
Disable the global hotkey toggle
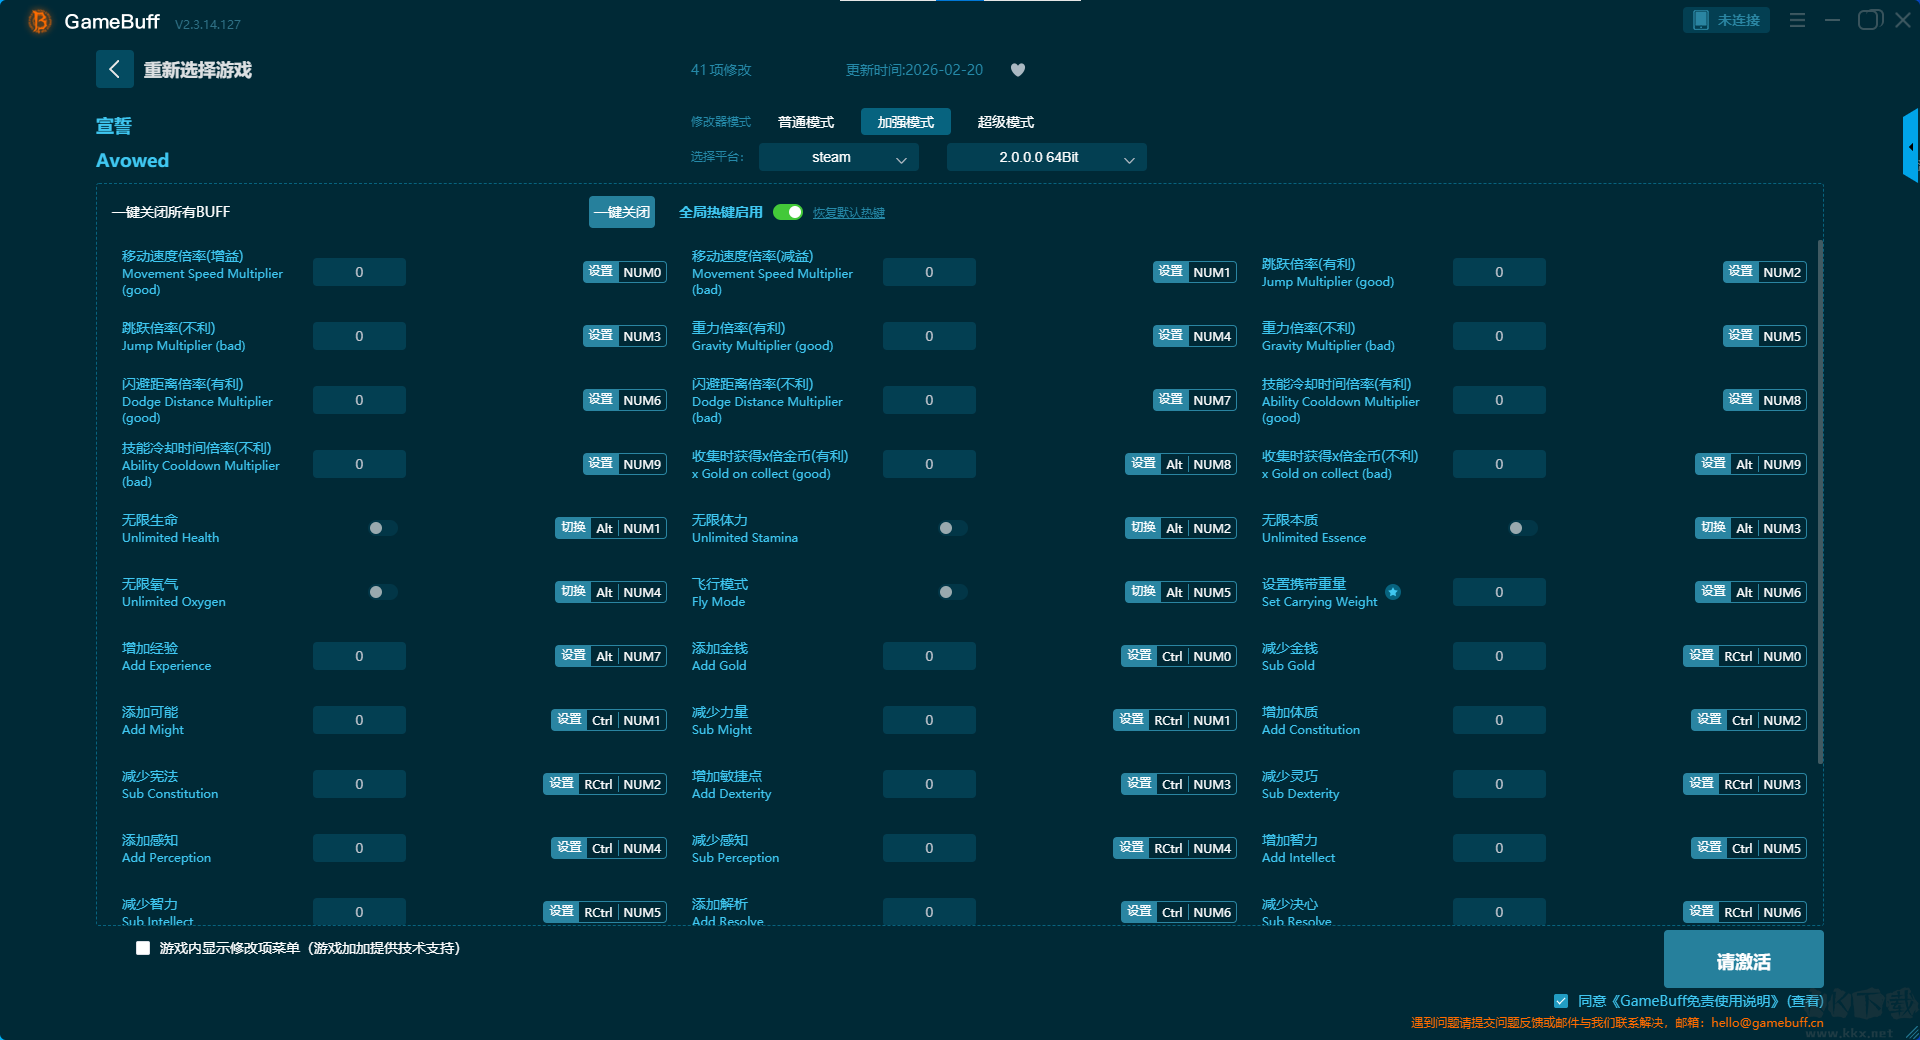788,212
